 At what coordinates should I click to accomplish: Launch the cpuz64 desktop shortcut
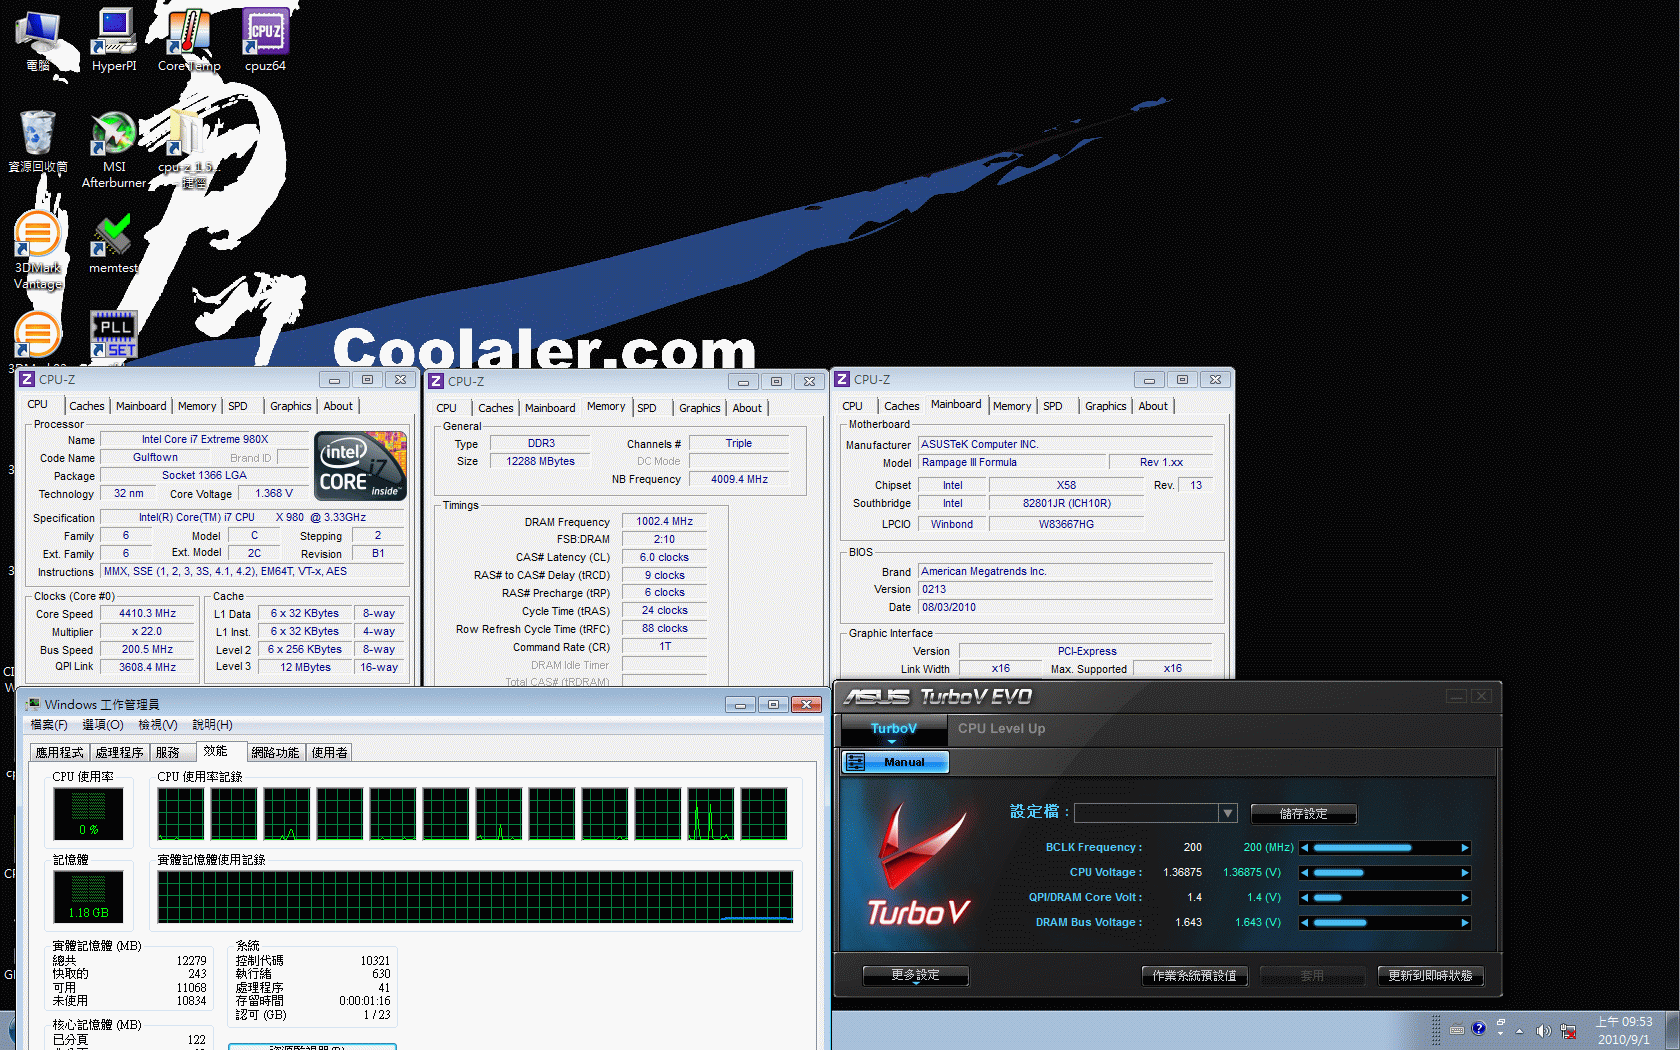pyautogui.click(x=265, y=40)
